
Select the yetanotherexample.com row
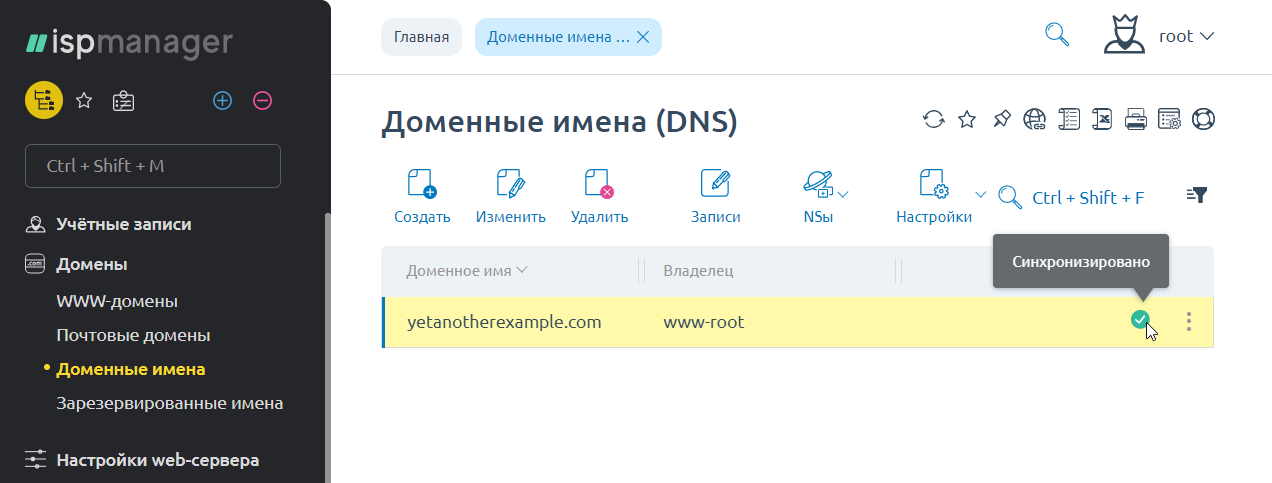pyautogui.click(x=797, y=322)
